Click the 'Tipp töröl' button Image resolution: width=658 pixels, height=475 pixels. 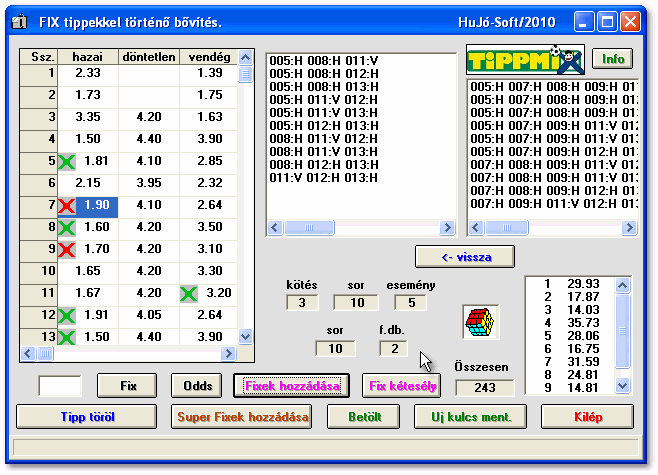click(x=87, y=417)
